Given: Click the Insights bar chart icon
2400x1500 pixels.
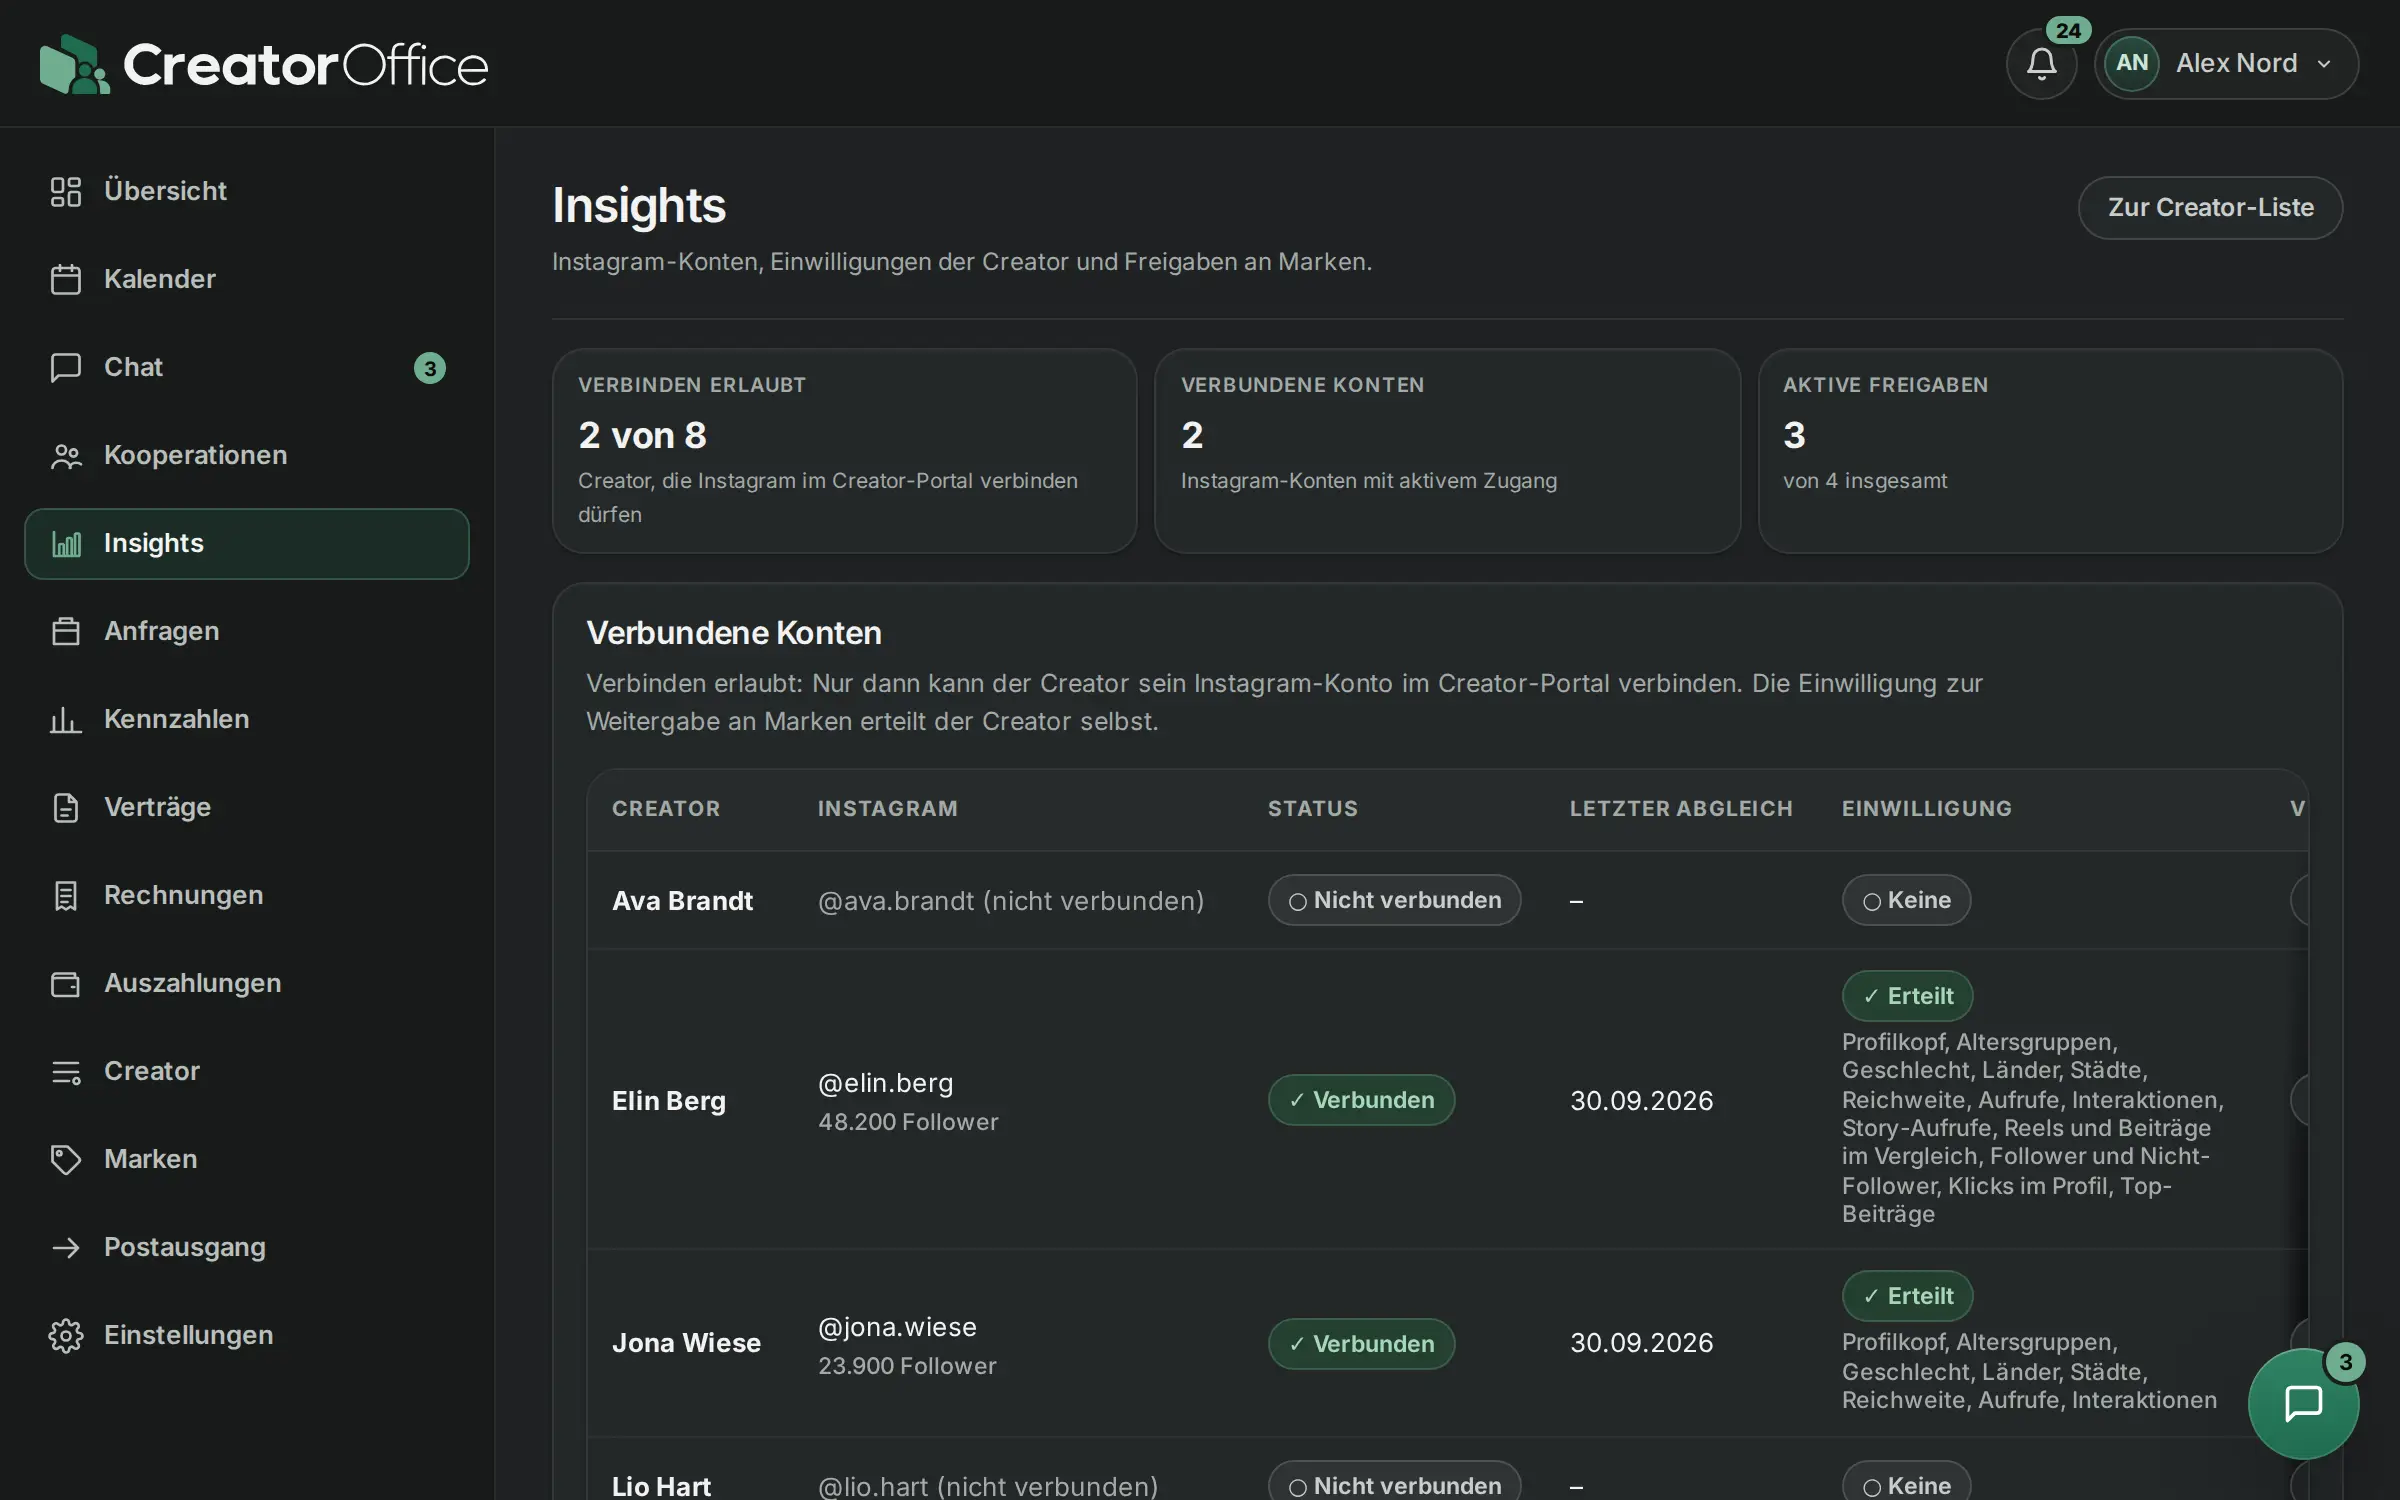Looking at the screenshot, I should 66,543.
